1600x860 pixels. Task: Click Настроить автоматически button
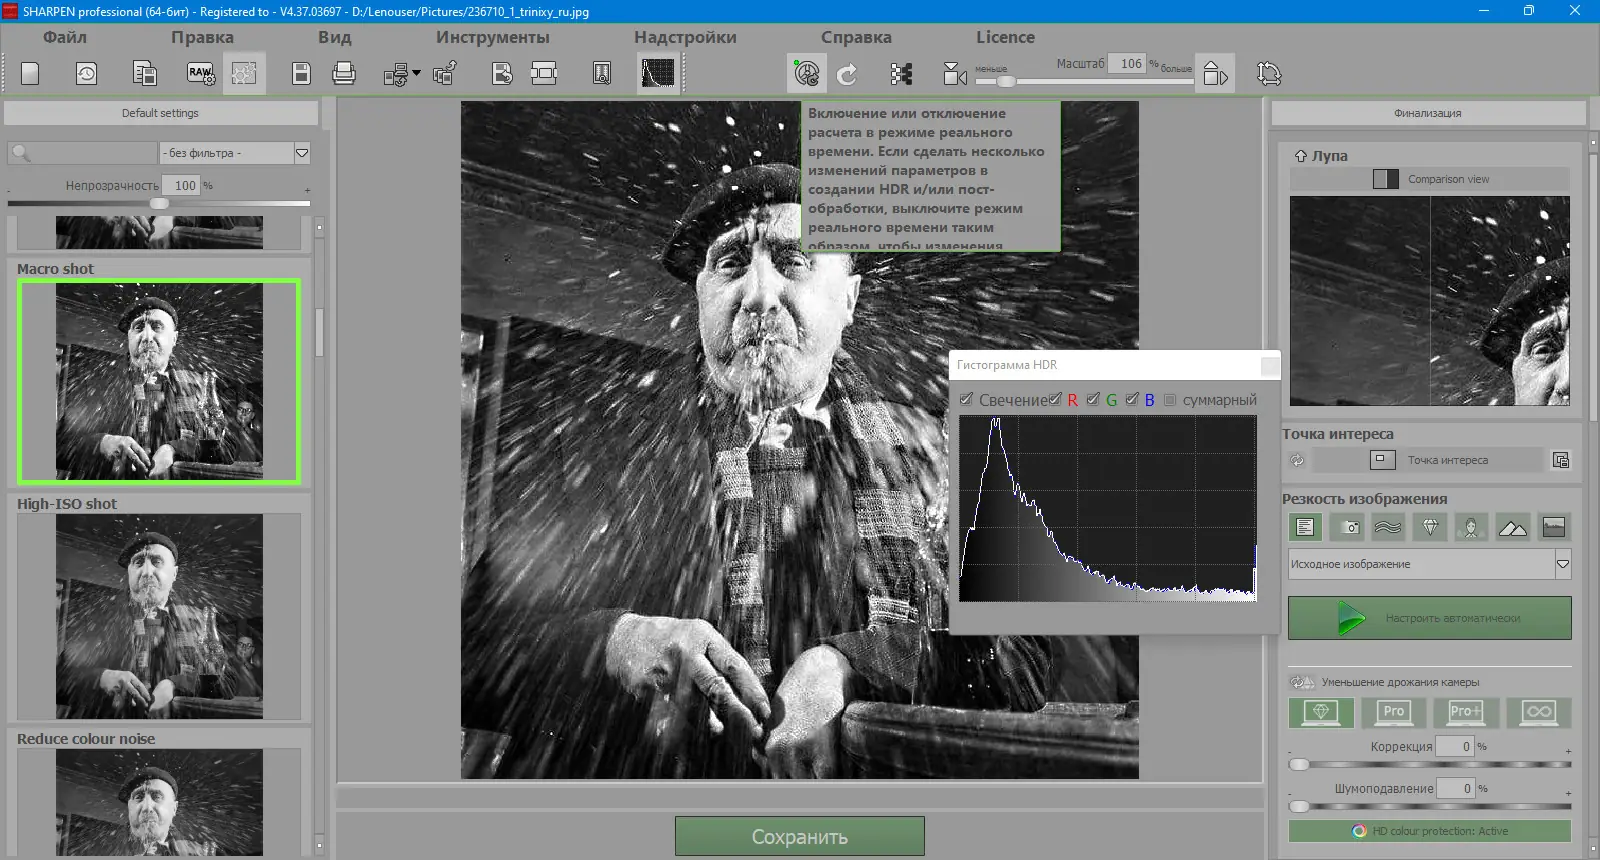click(1430, 618)
